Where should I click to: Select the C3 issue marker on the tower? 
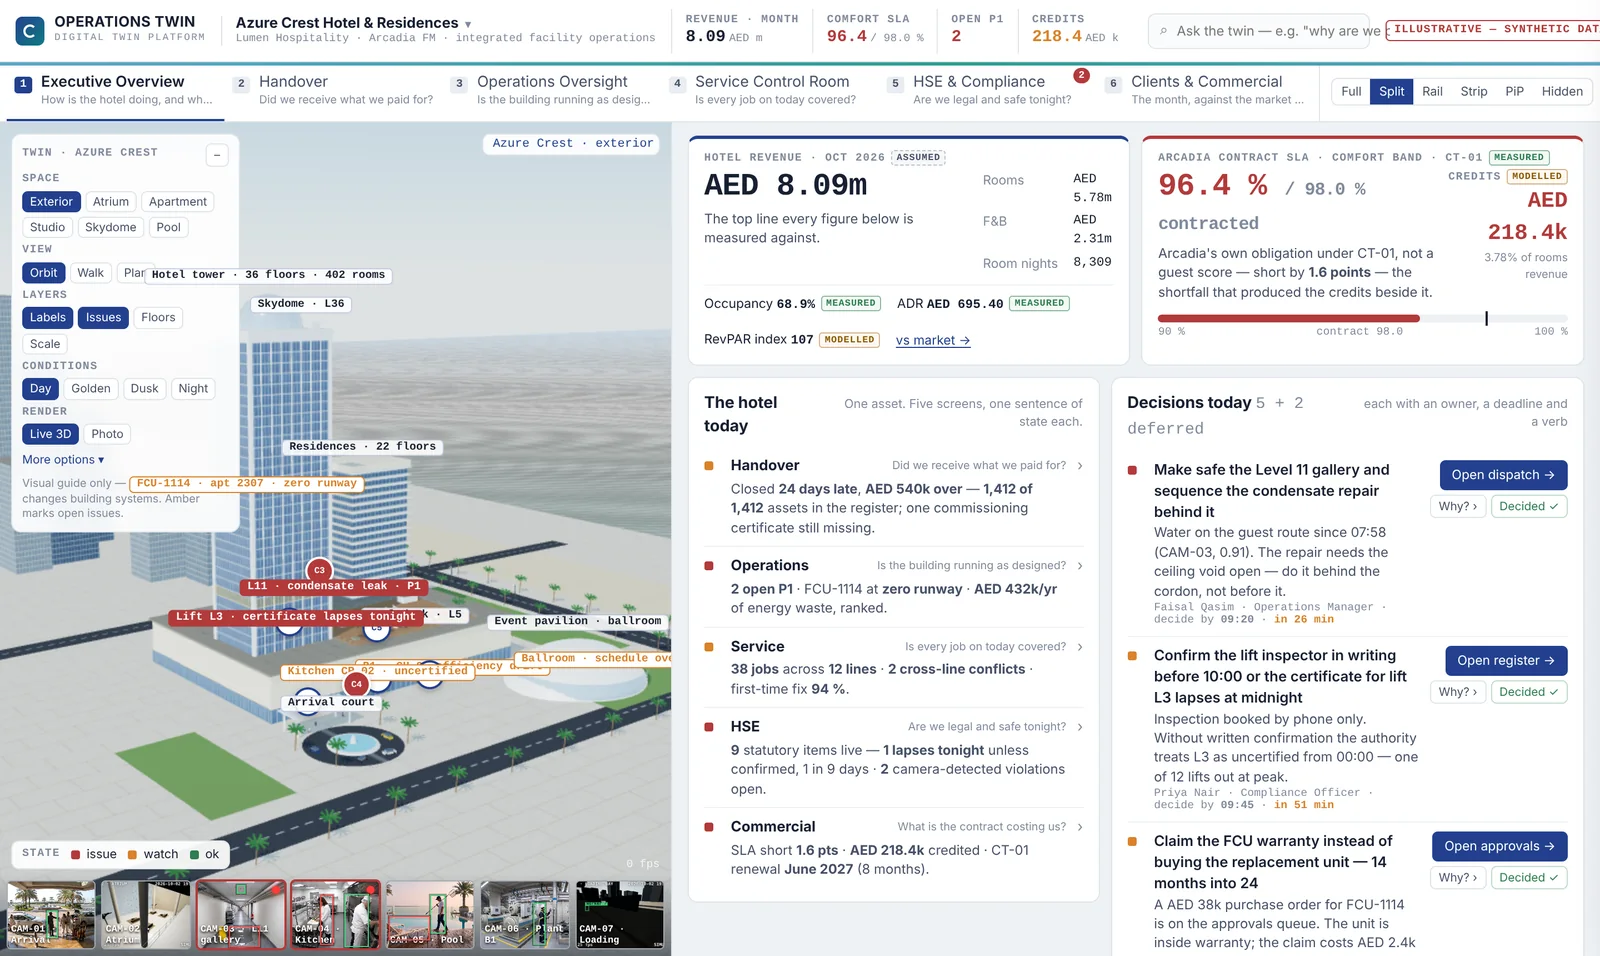click(x=319, y=570)
